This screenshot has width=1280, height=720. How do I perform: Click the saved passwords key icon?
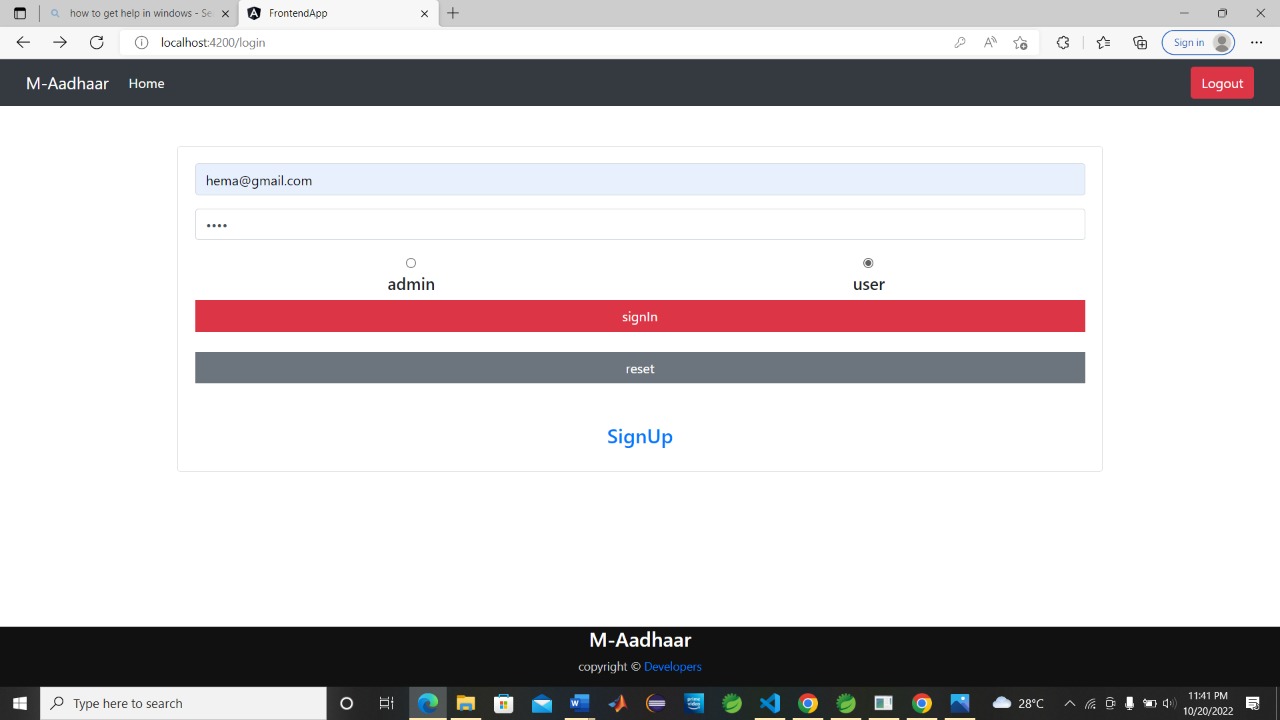pyautogui.click(x=960, y=42)
